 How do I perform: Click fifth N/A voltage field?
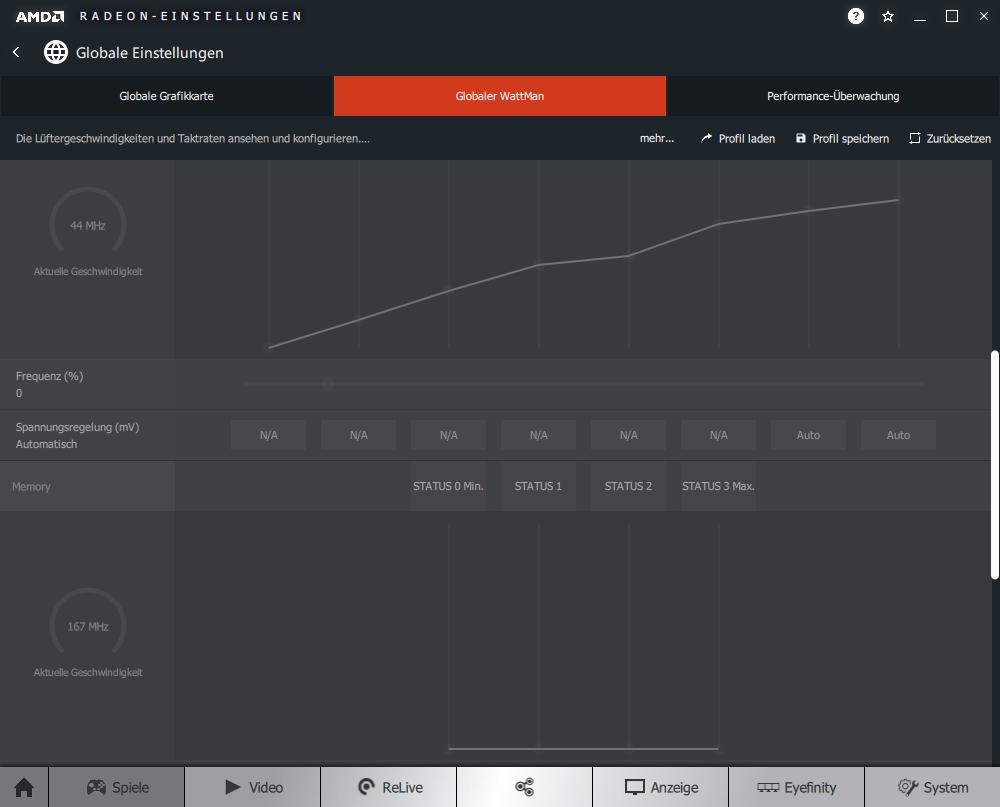(x=628, y=435)
